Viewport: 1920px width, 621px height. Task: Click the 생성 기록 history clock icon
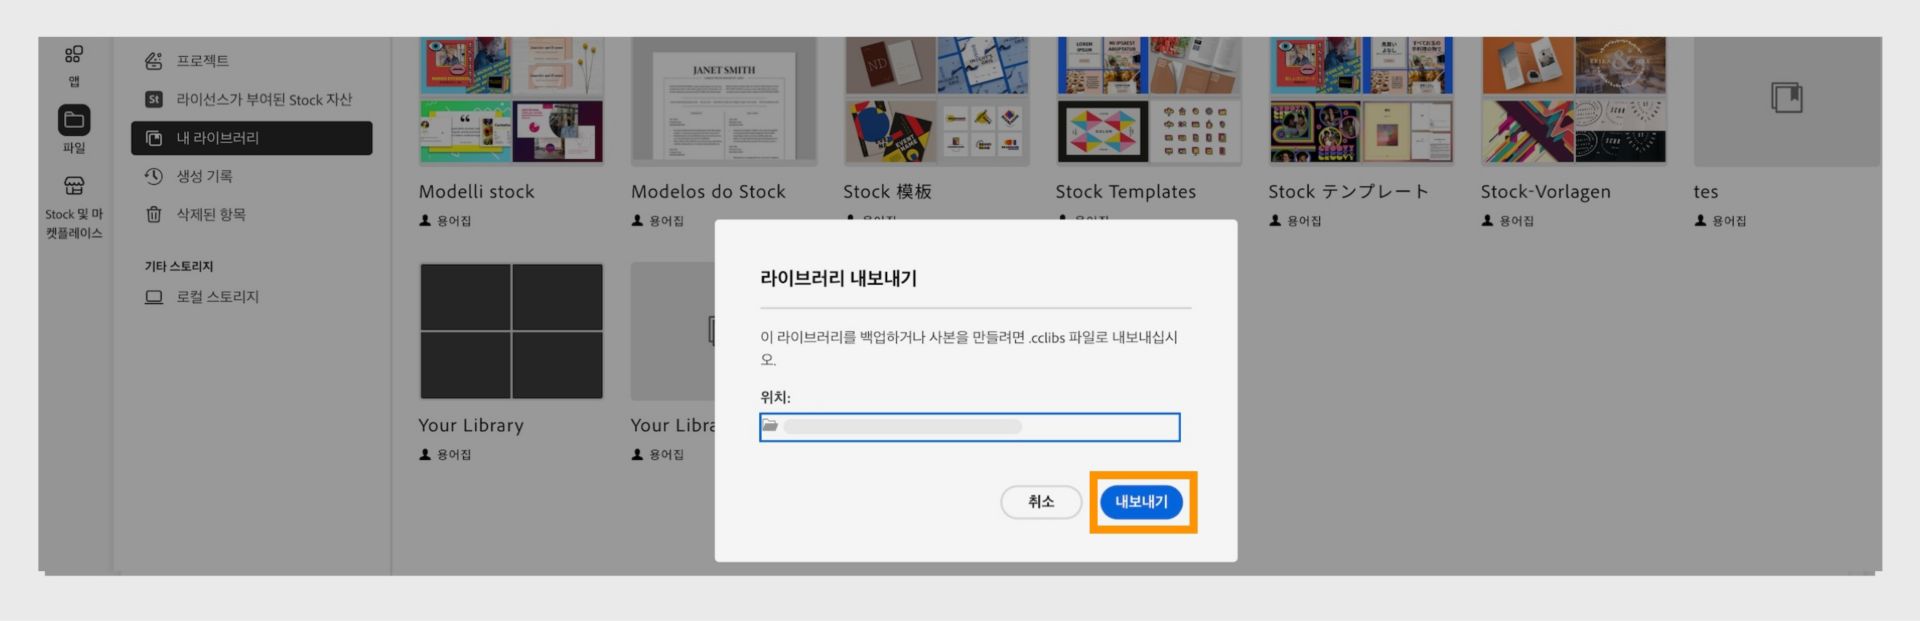pyautogui.click(x=154, y=176)
